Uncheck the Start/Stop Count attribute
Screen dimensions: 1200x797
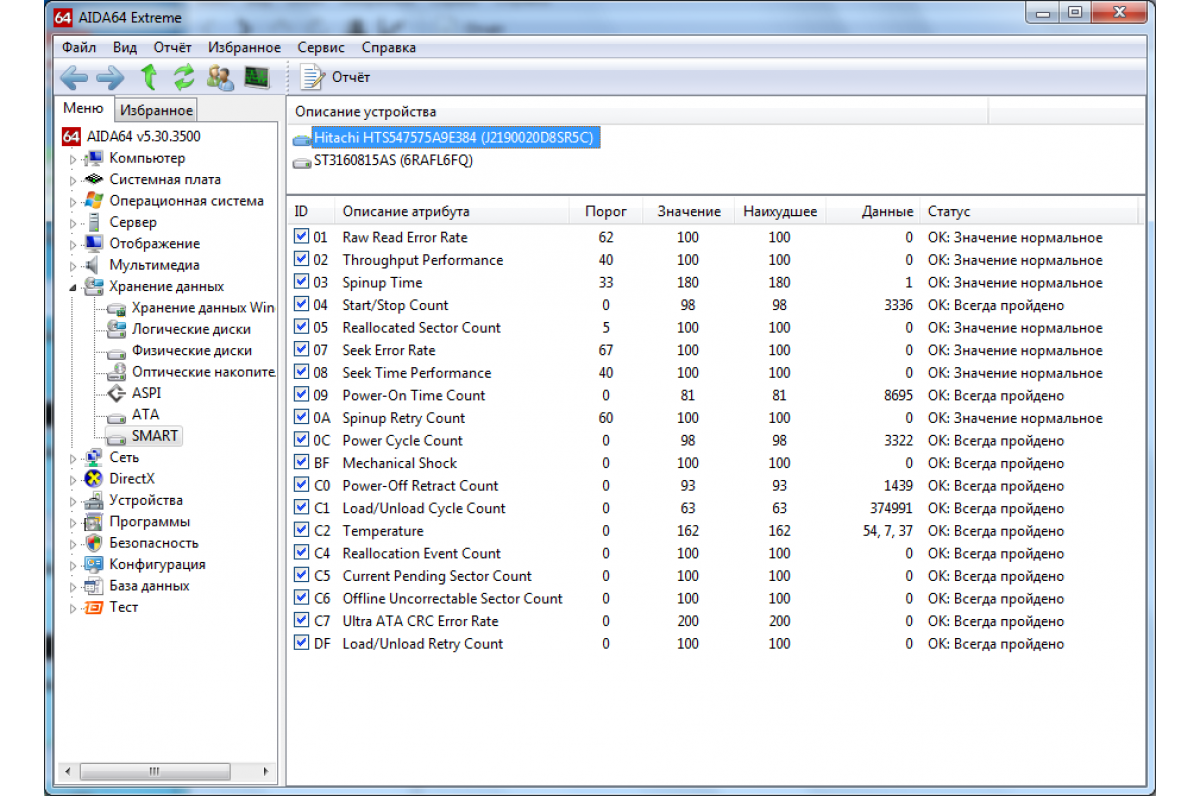pos(301,305)
